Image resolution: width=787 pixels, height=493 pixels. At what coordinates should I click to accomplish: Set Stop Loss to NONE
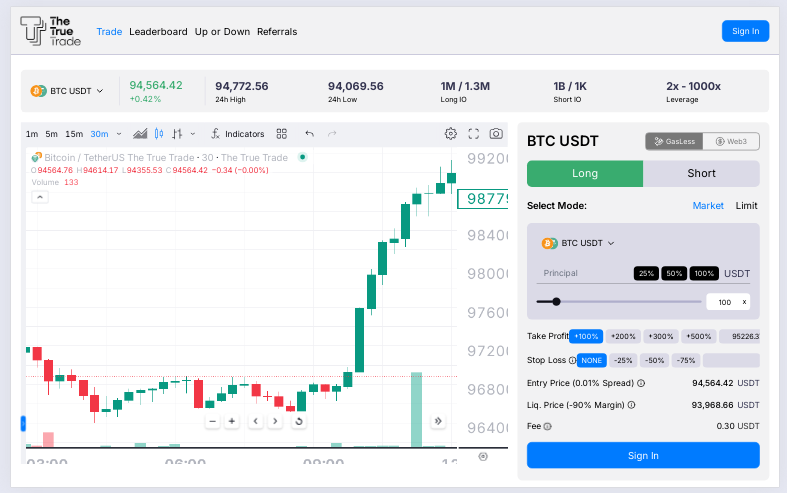click(x=592, y=360)
